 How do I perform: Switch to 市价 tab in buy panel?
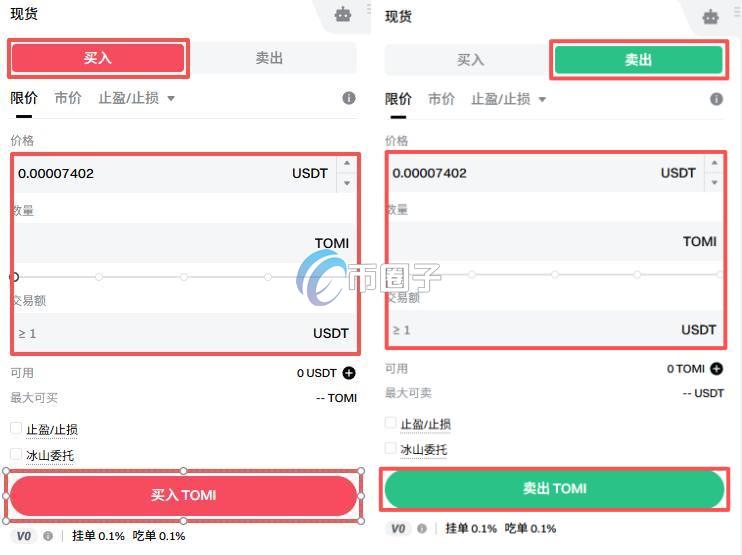68,98
